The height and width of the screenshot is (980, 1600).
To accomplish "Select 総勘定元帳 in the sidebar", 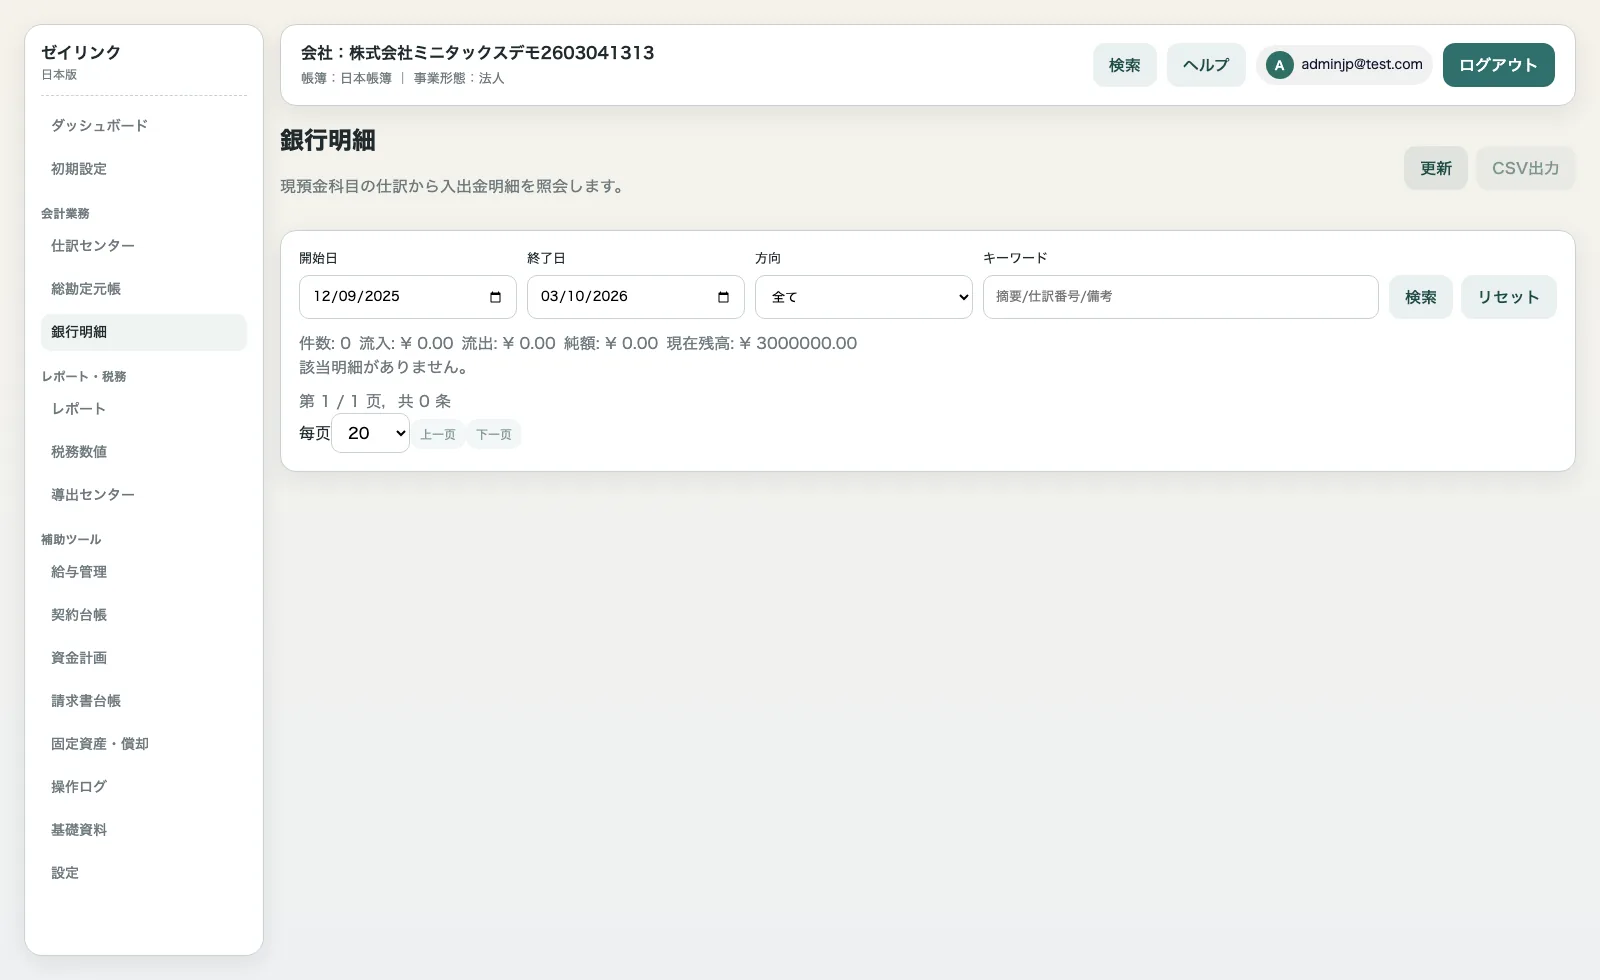I will coord(86,289).
